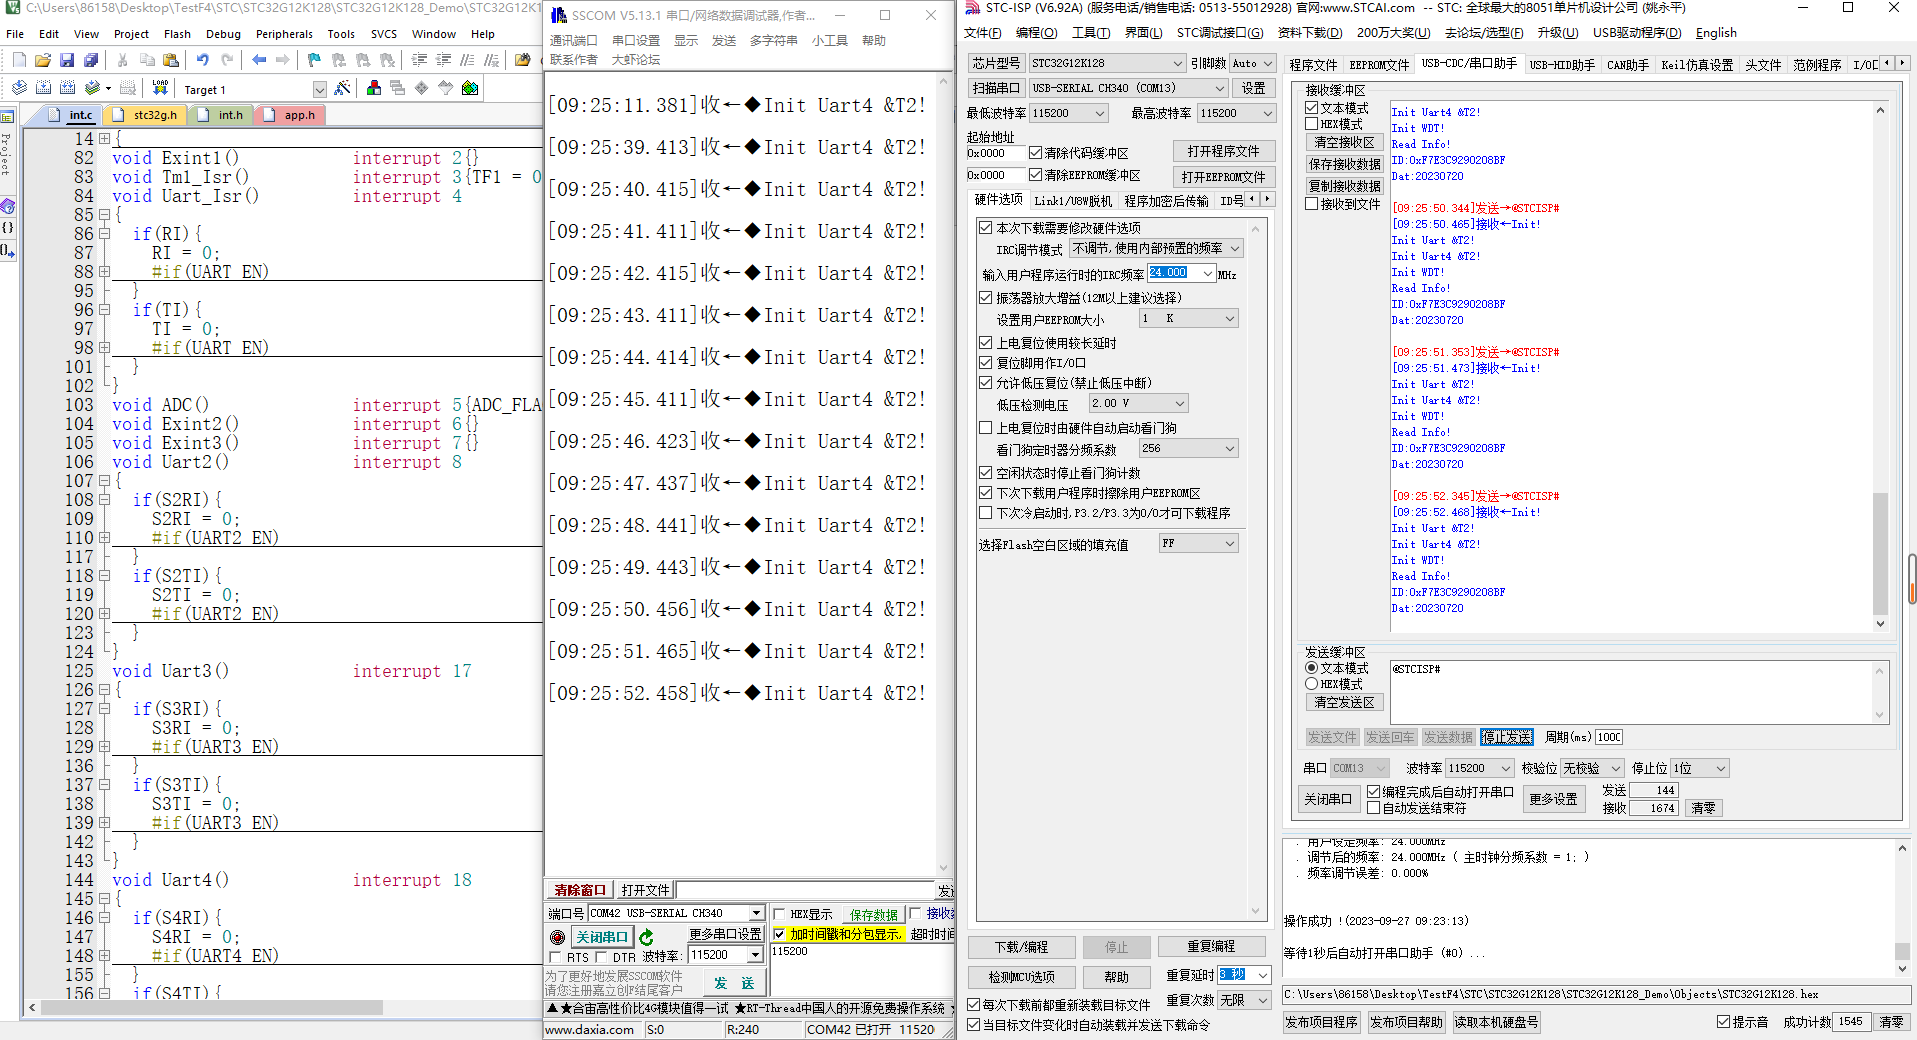Toggle HEX显示 checkbox in SSCOM
The image size is (1917, 1040).
pyautogui.click(x=780, y=914)
